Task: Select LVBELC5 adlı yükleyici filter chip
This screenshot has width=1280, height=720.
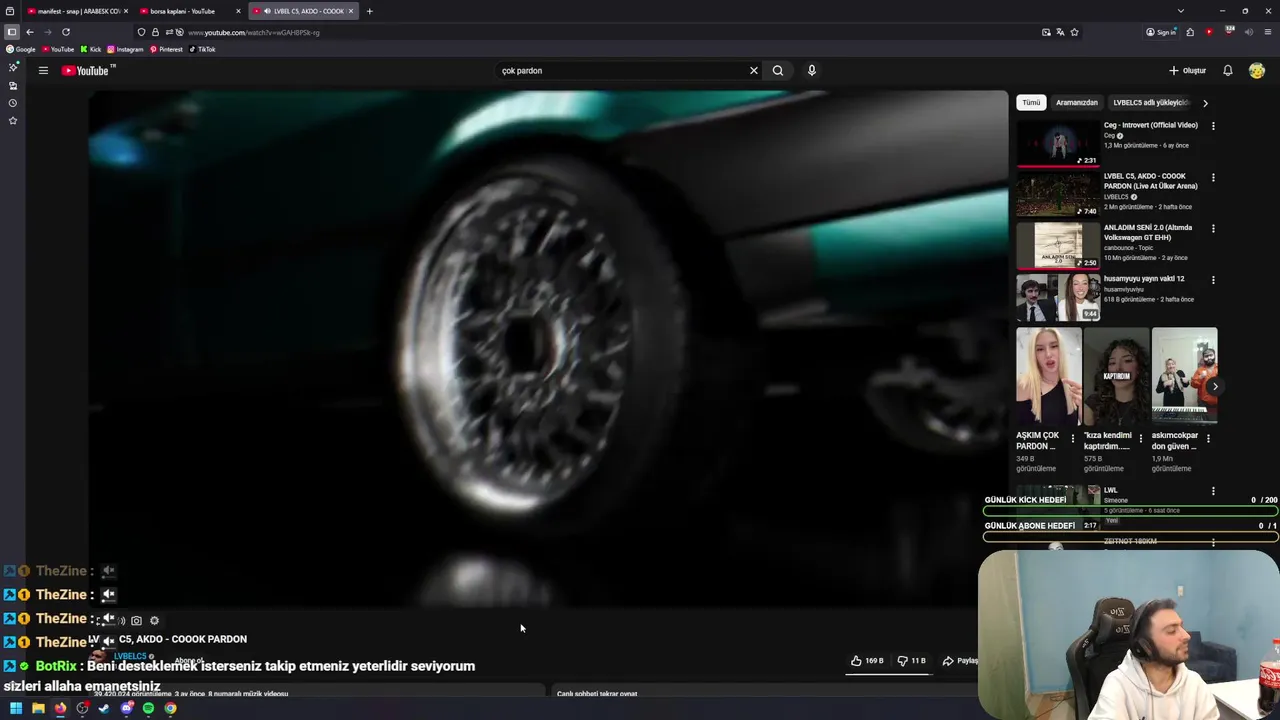Action: click(x=1151, y=102)
